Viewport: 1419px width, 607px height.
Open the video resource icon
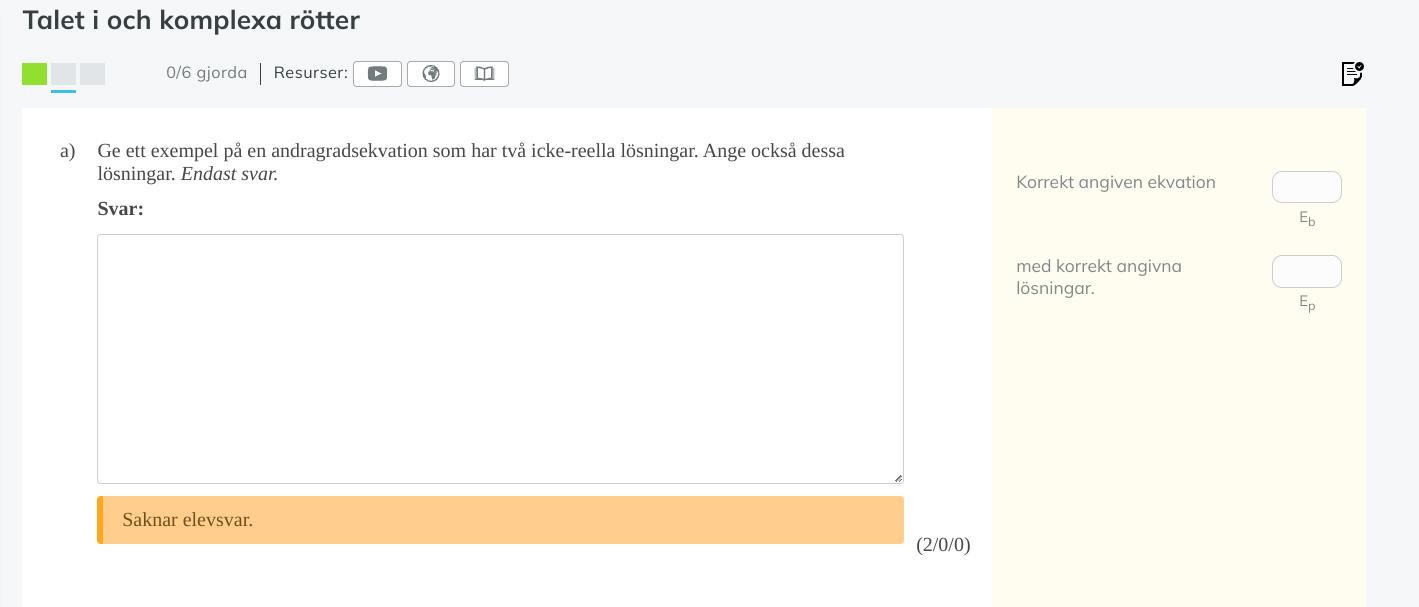click(x=377, y=74)
